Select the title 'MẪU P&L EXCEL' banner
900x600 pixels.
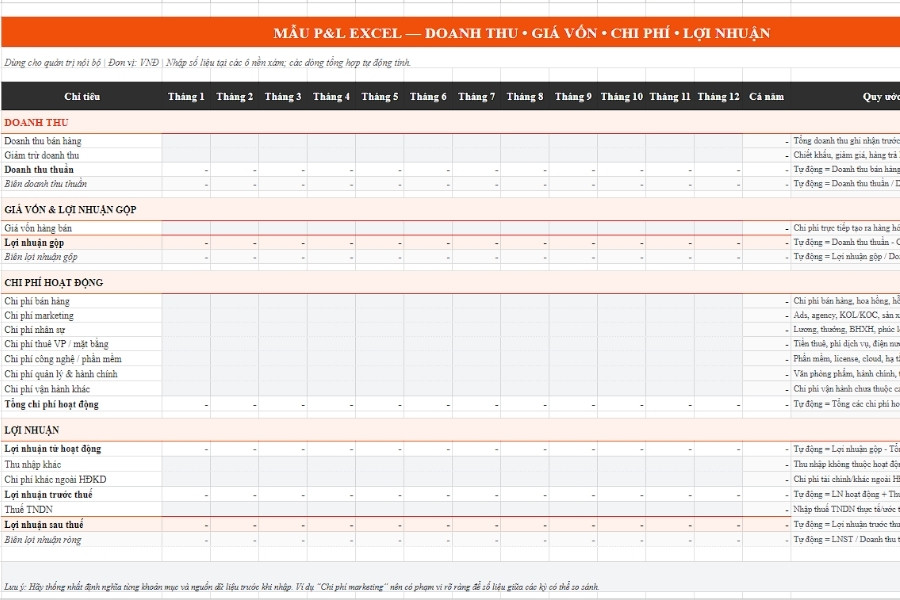click(451, 33)
